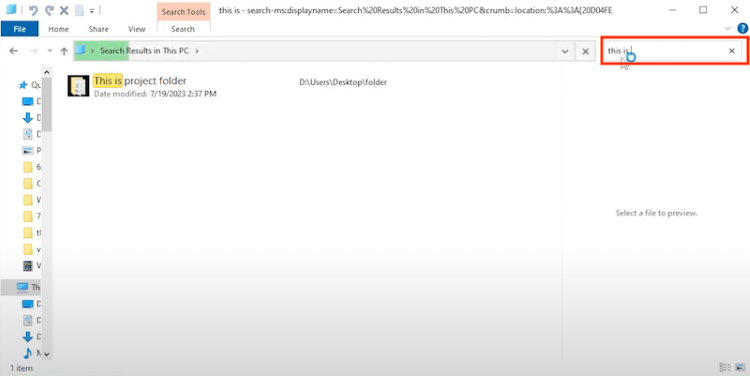
Task: Click the blank page icon in quick access toolbar
Action: click(79, 10)
